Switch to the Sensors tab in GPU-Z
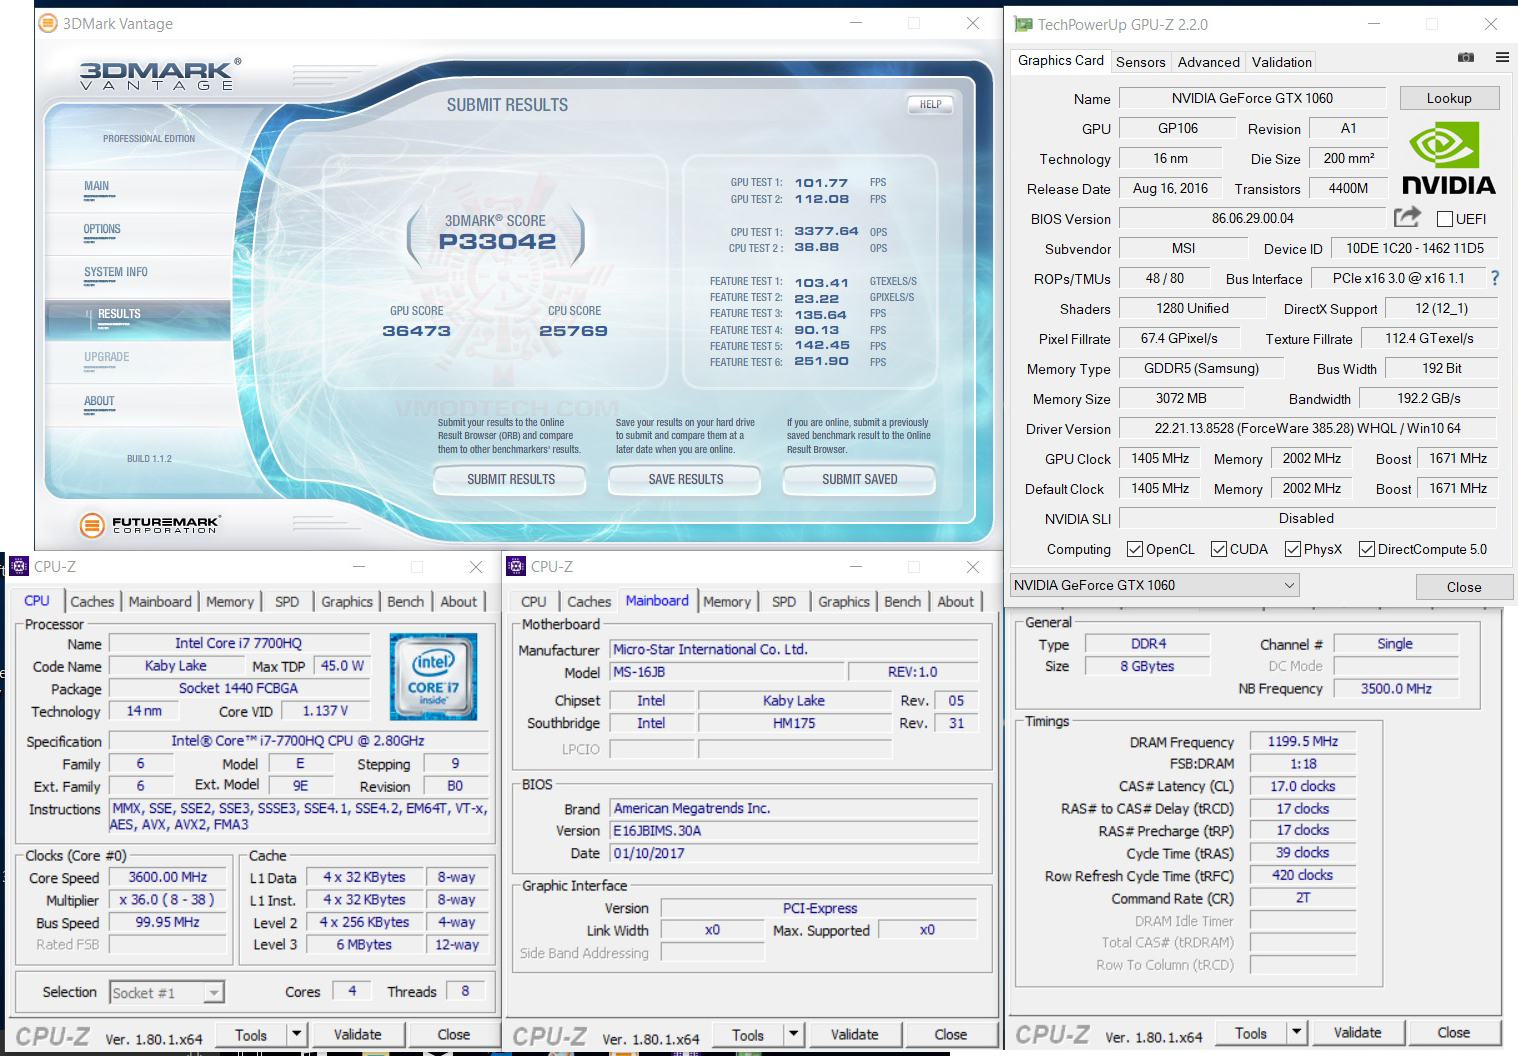 click(x=1140, y=62)
